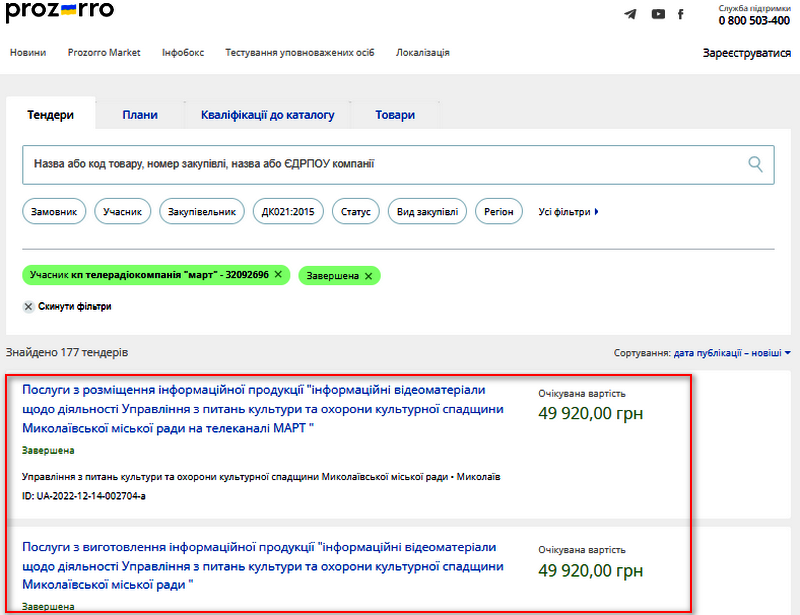The width and height of the screenshot is (800, 615).
Task: Open the Сортування sort dropdown
Action: [x=731, y=353]
